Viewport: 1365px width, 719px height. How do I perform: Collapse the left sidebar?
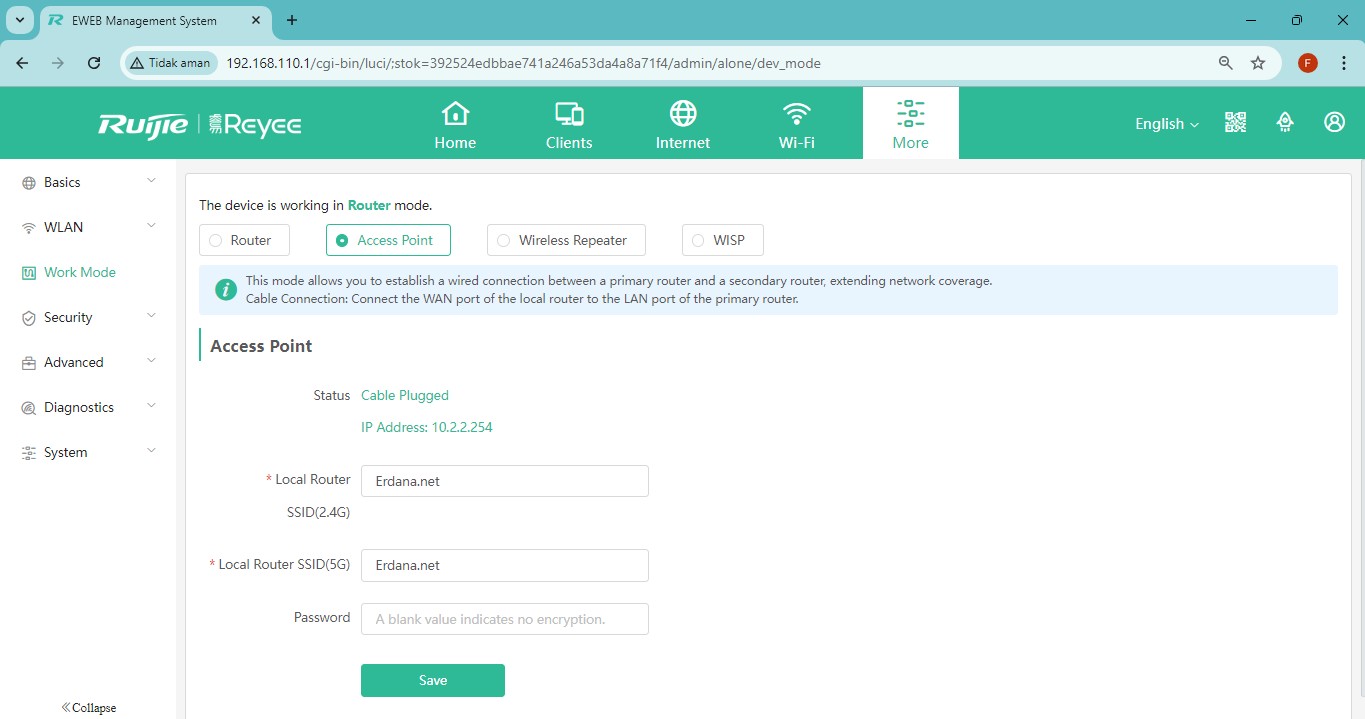(88, 707)
